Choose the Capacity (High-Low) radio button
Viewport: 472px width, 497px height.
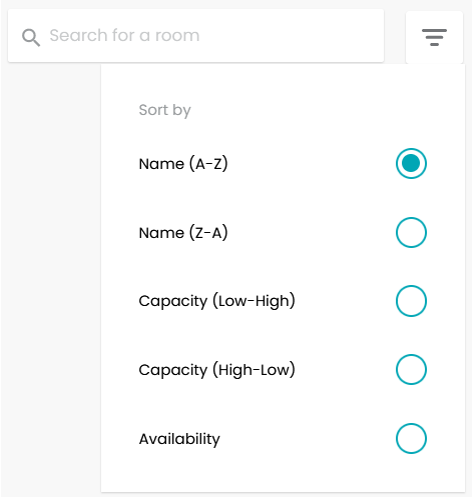coord(411,369)
